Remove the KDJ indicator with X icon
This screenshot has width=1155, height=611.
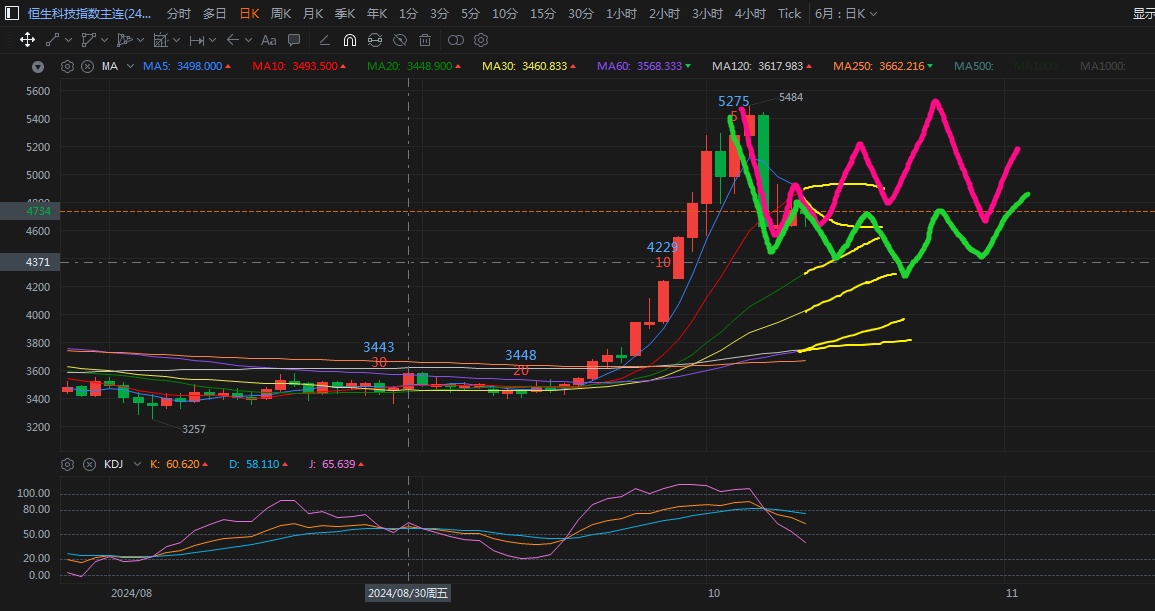point(87,465)
